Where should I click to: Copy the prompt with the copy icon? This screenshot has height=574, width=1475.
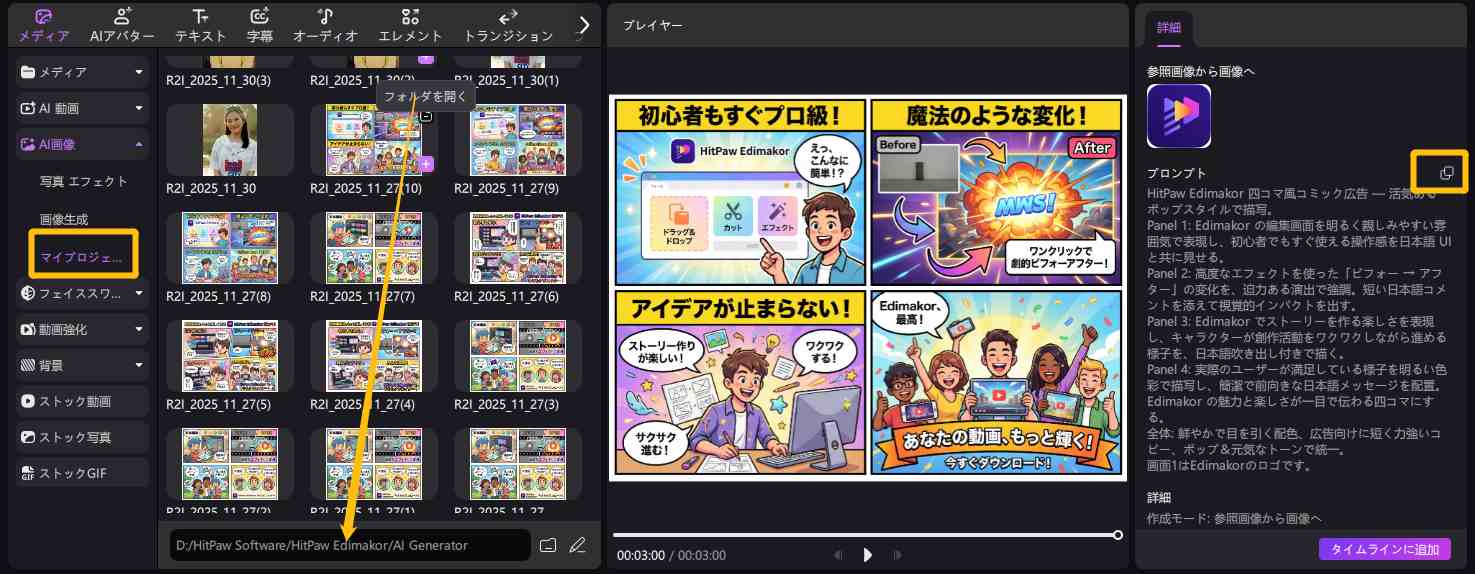[1446, 173]
